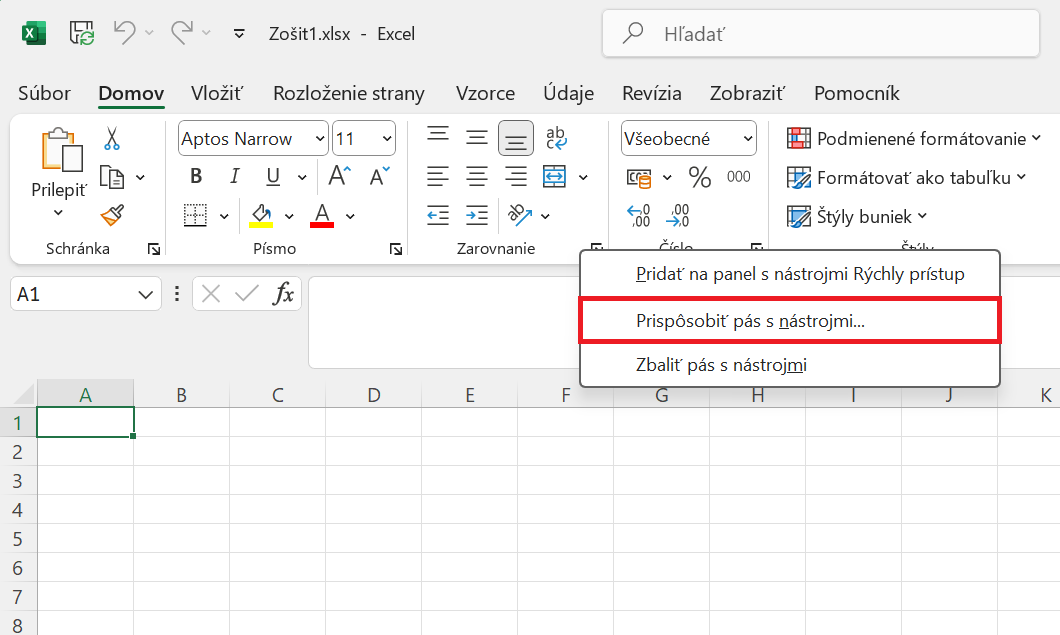The height and width of the screenshot is (635, 1060).
Task: Open the Súbor tab
Action: point(44,93)
